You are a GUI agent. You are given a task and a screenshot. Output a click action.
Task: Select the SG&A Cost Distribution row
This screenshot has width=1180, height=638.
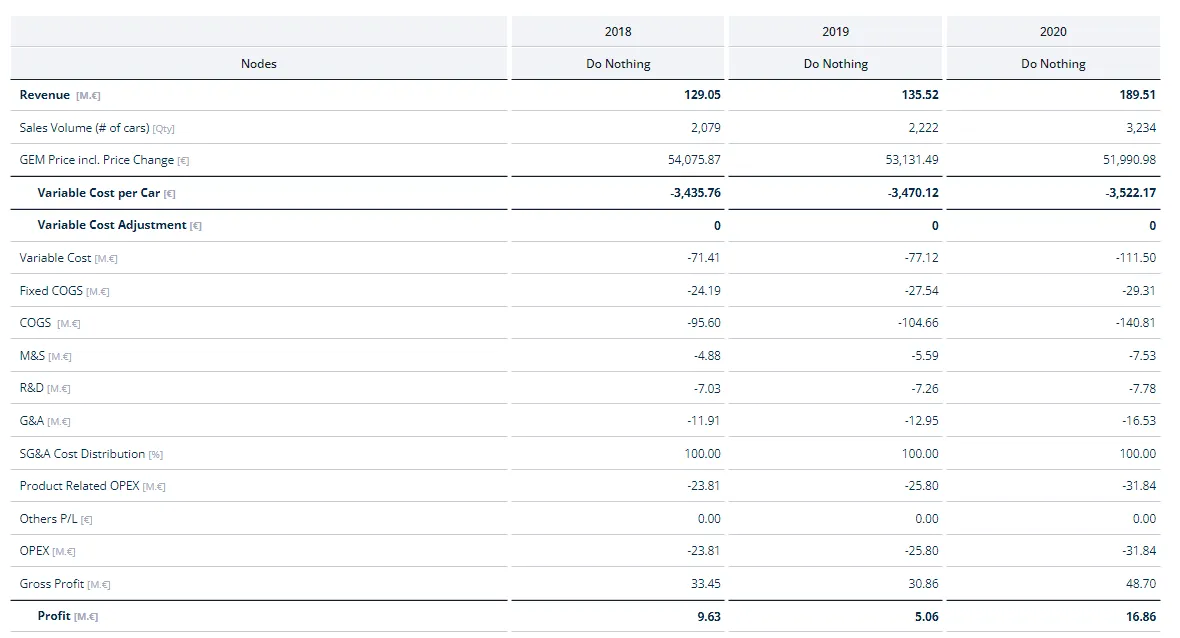point(585,454)
